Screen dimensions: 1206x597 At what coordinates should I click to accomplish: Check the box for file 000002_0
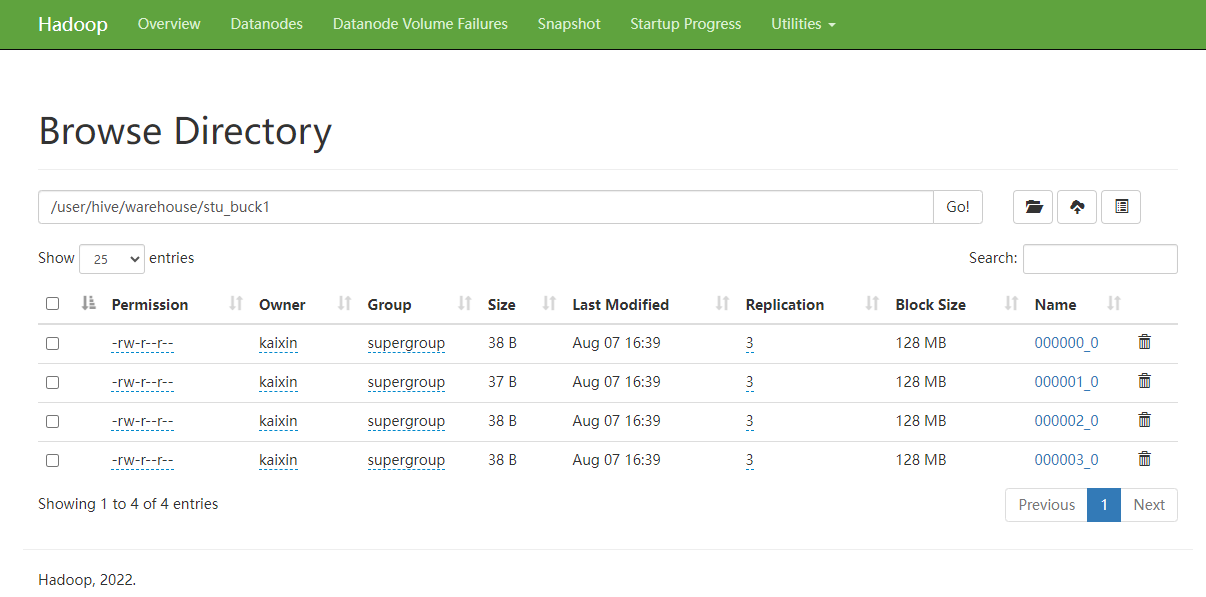[x=53, y=421]
